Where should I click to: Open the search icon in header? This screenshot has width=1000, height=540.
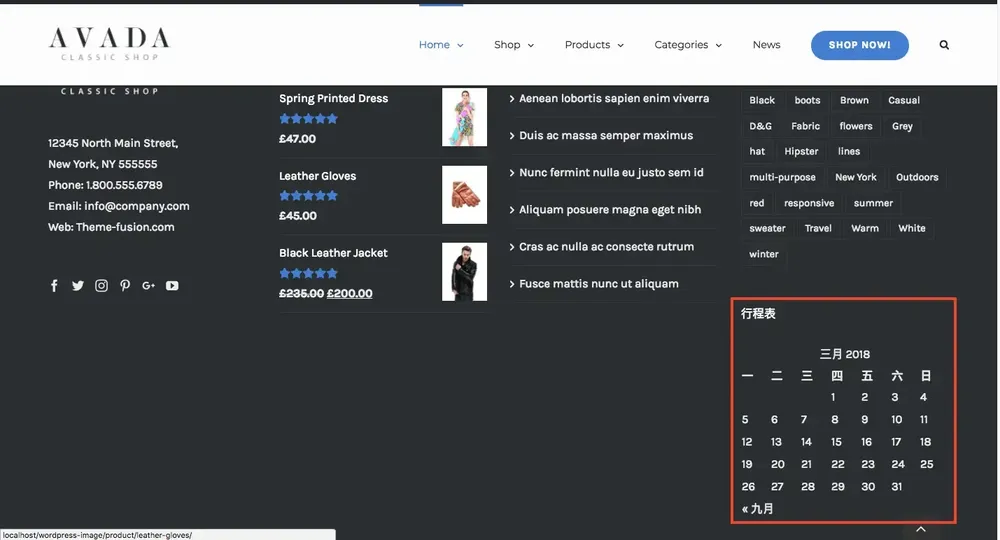tap(944, 45)
